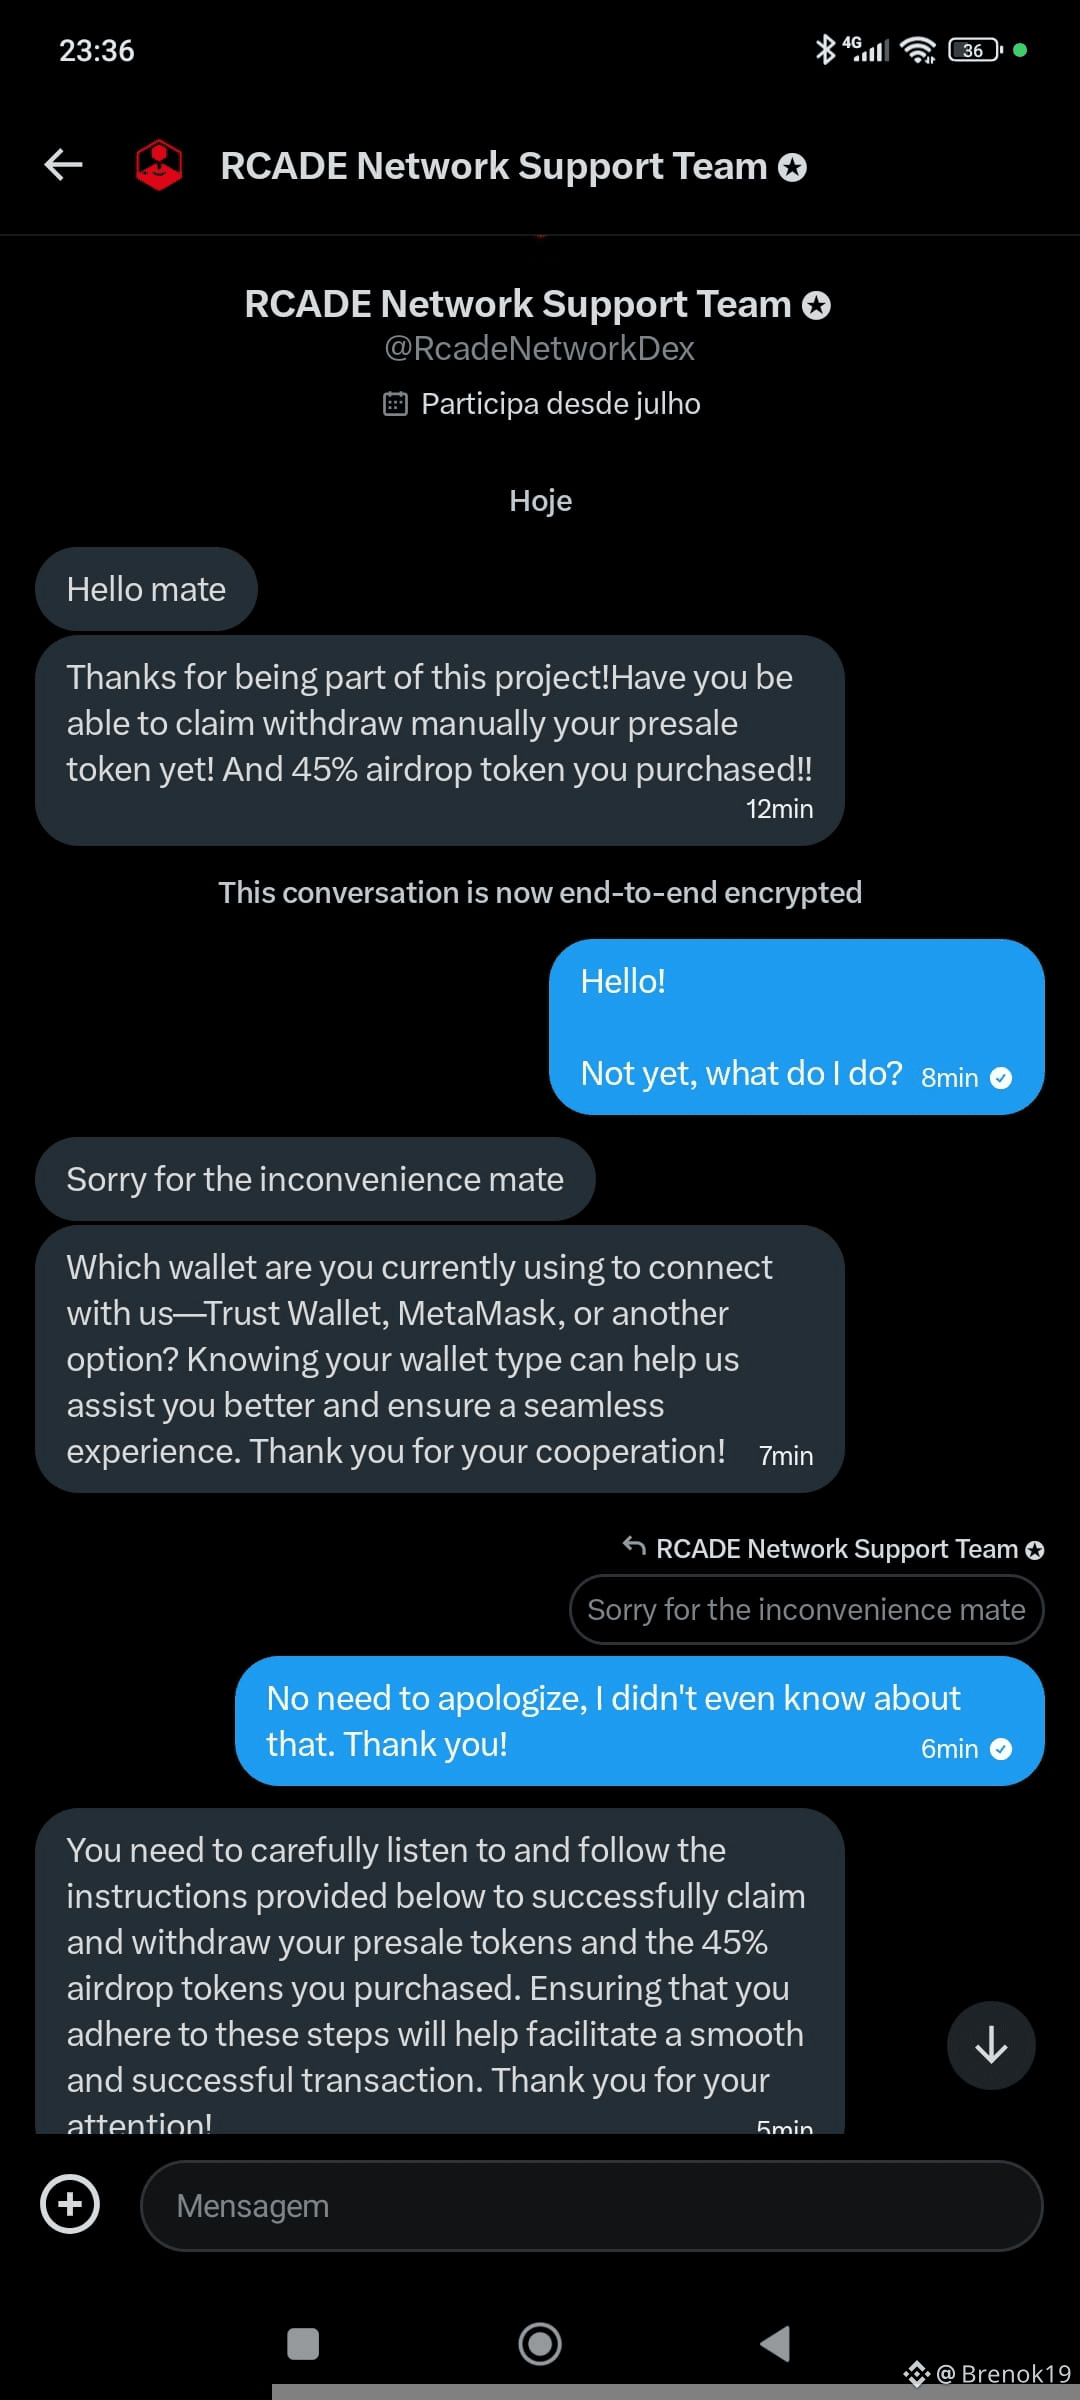Tap the Android home circle button
This screenshot has height=2400, width=1080.
[540, 2344]
